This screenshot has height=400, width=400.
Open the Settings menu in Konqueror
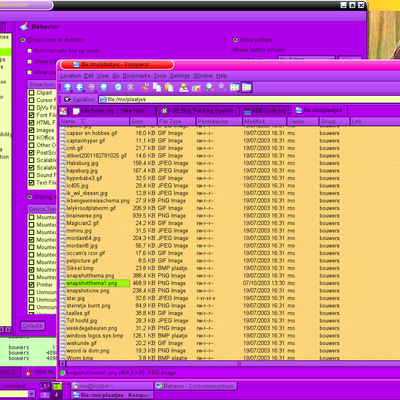click(x=180, y=76)
